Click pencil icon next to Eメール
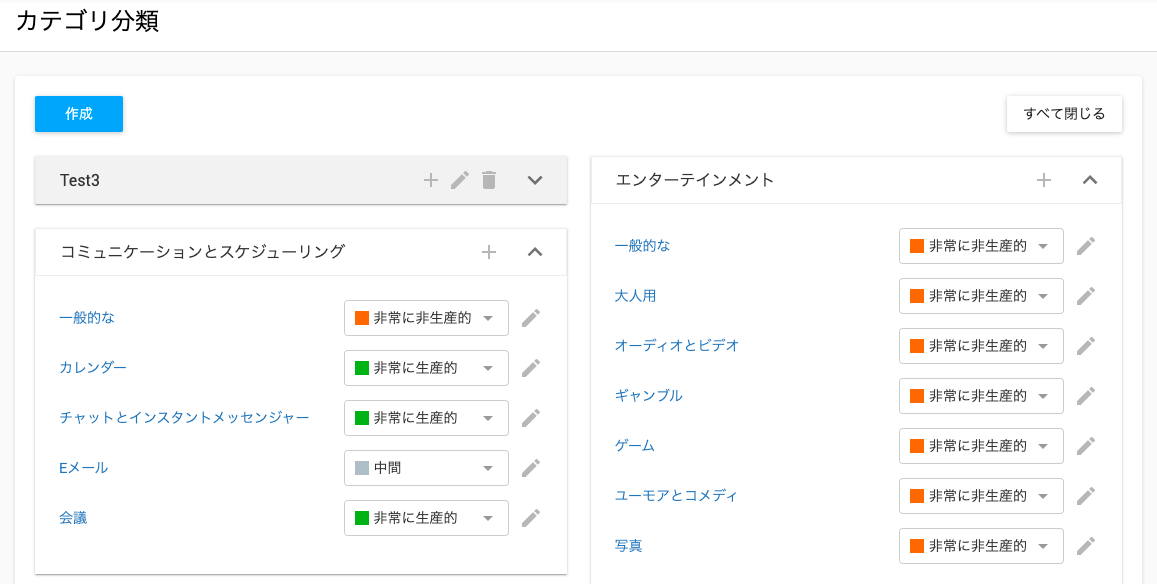This screenshot has height=584, width=1157. click(531, 468)
